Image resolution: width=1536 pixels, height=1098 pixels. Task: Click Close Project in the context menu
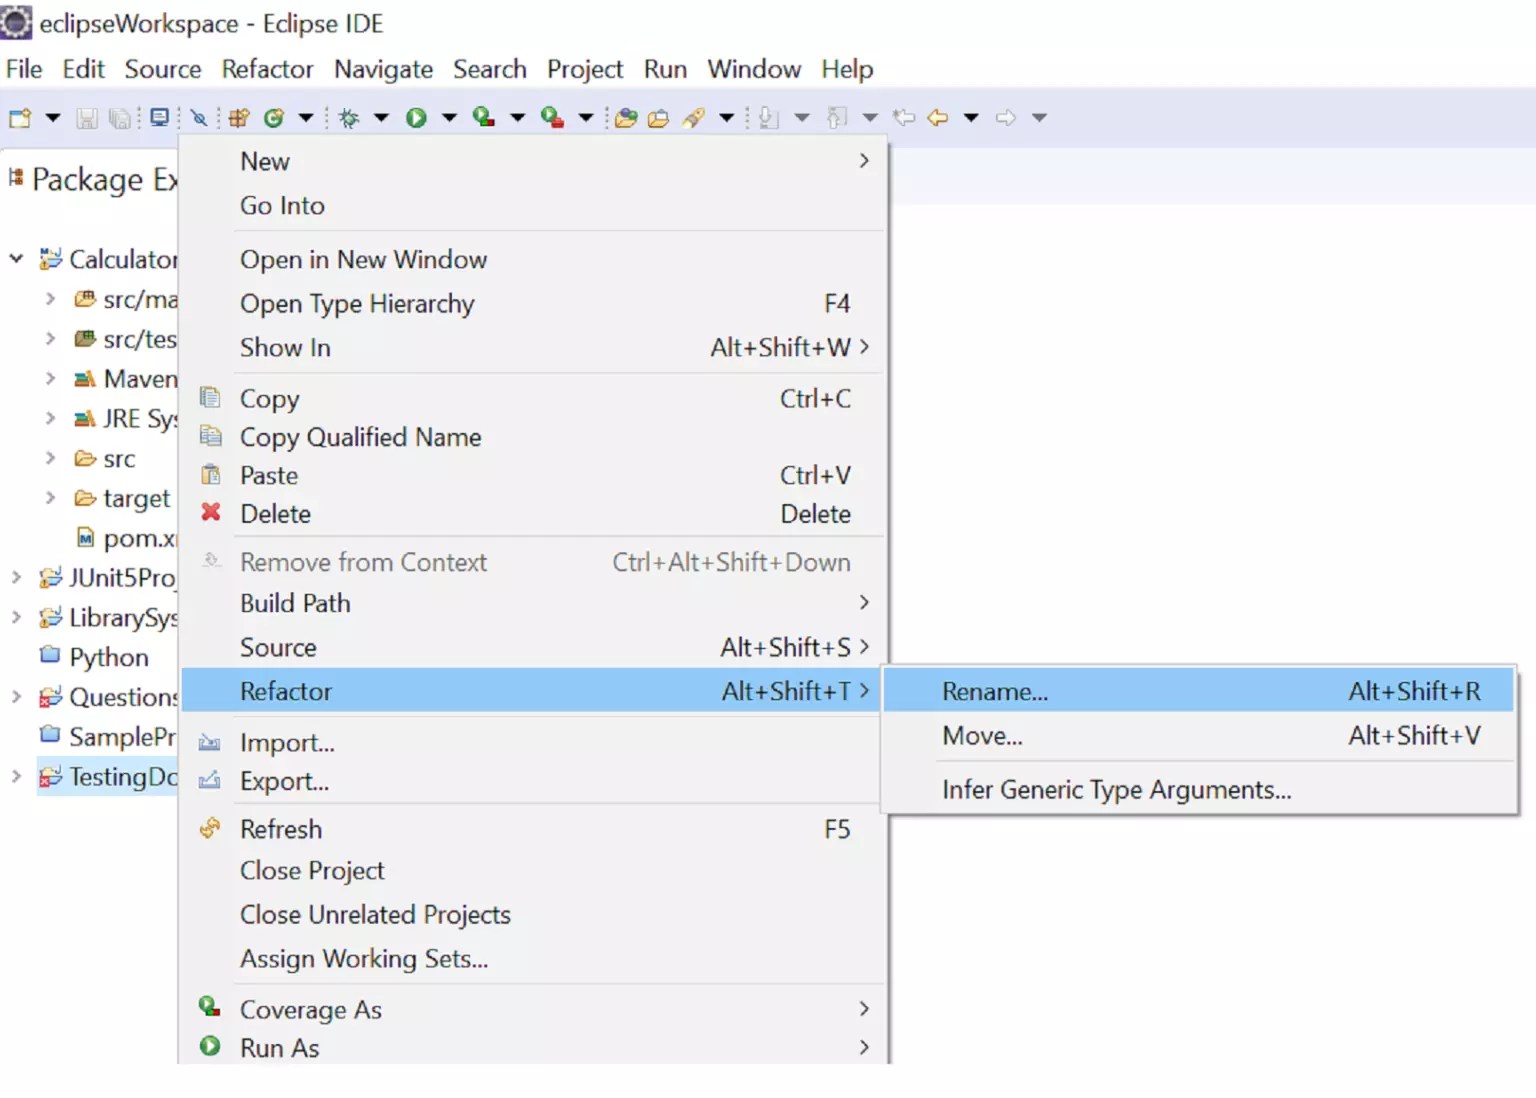tap(311, 870)
